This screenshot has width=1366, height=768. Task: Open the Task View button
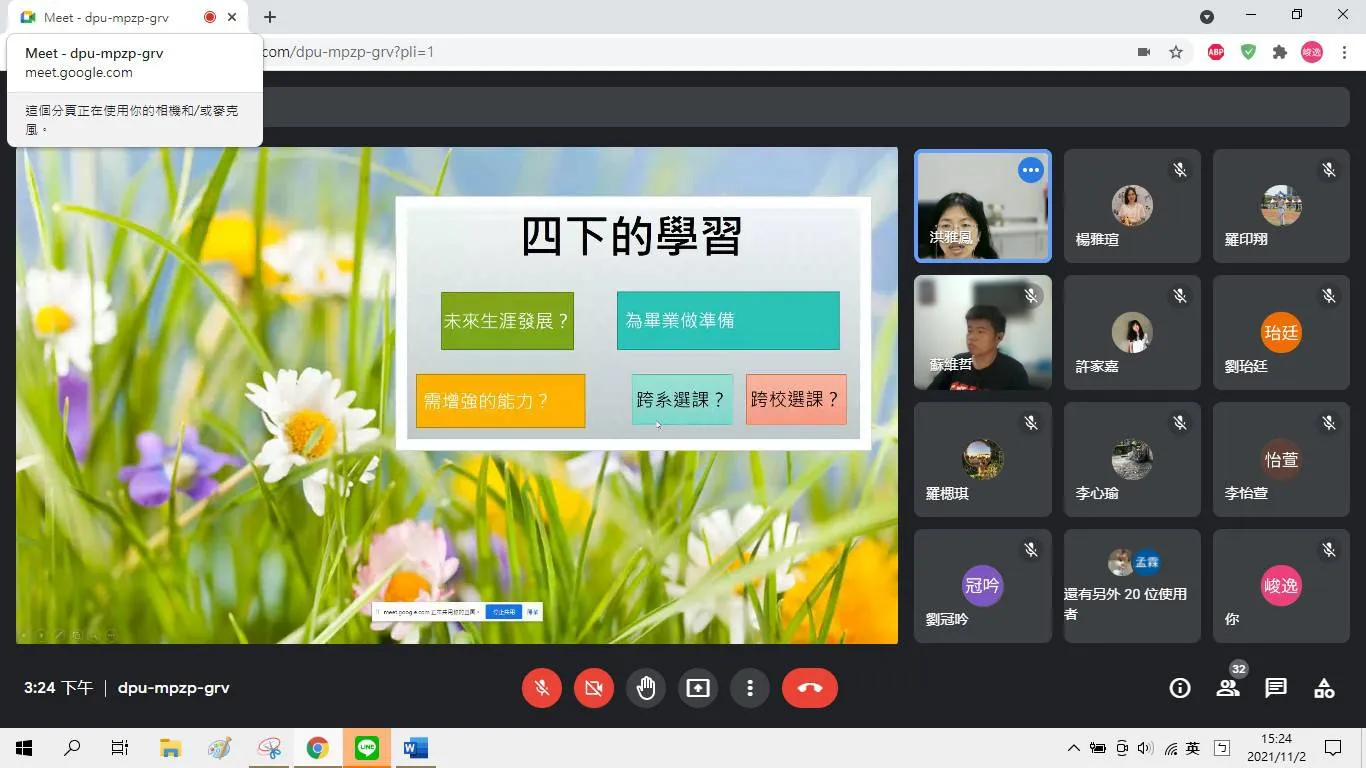coord(120,748)
